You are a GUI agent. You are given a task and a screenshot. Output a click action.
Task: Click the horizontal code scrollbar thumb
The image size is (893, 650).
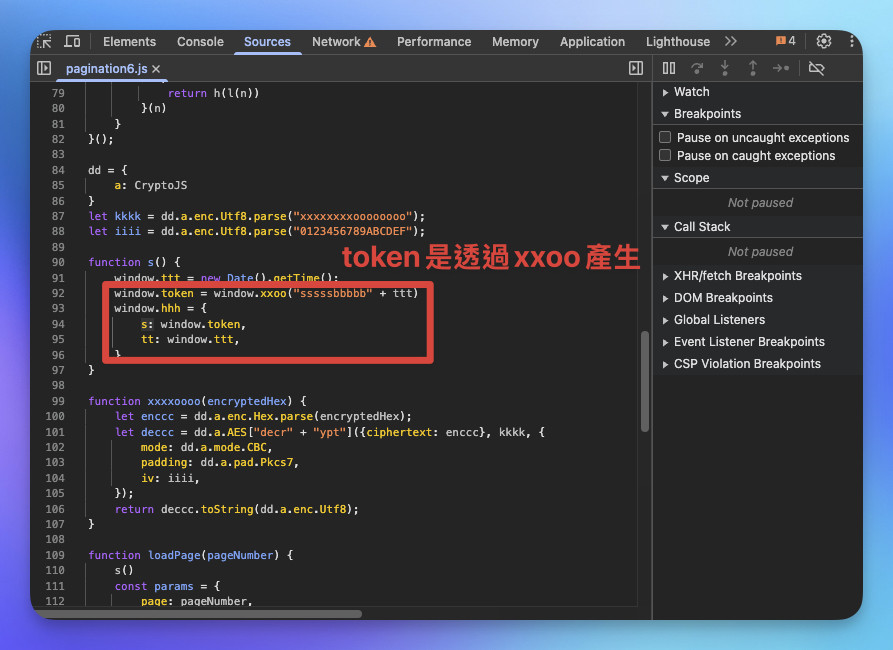pos(197,614)
